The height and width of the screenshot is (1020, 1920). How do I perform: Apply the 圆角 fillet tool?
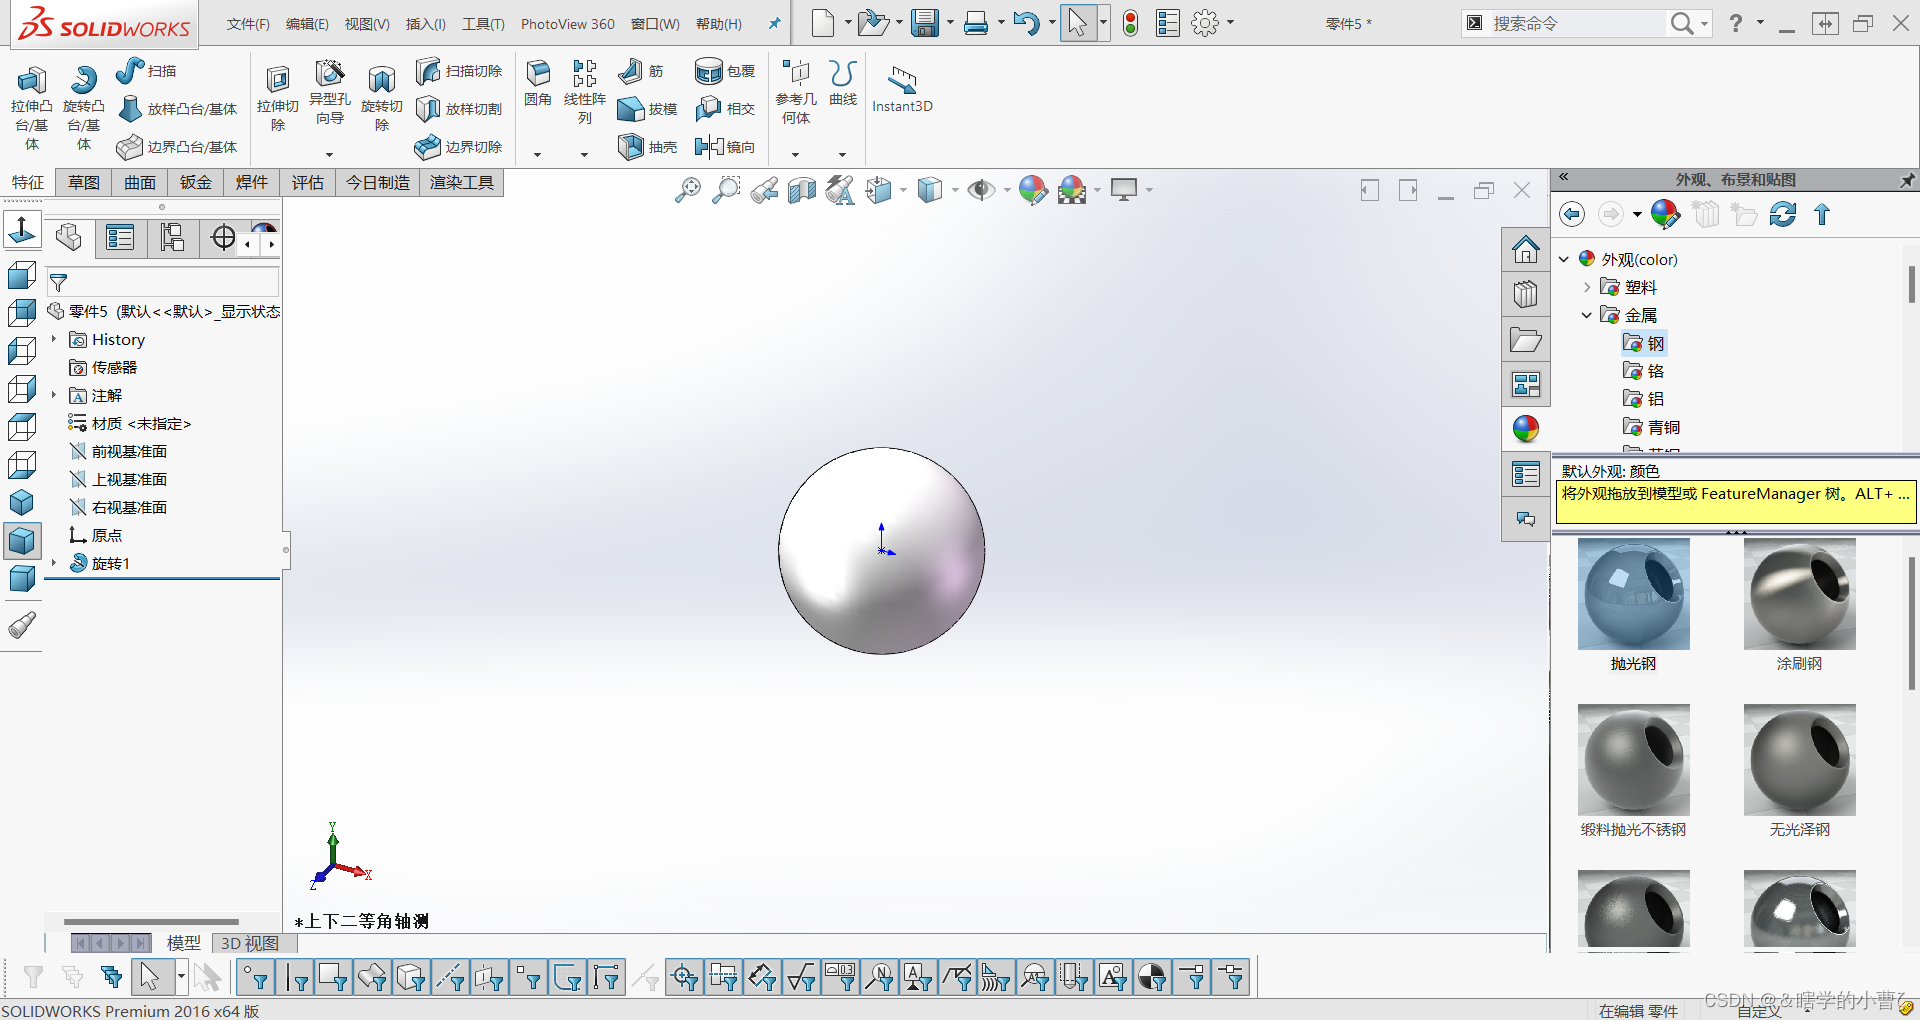pos(538,83)
